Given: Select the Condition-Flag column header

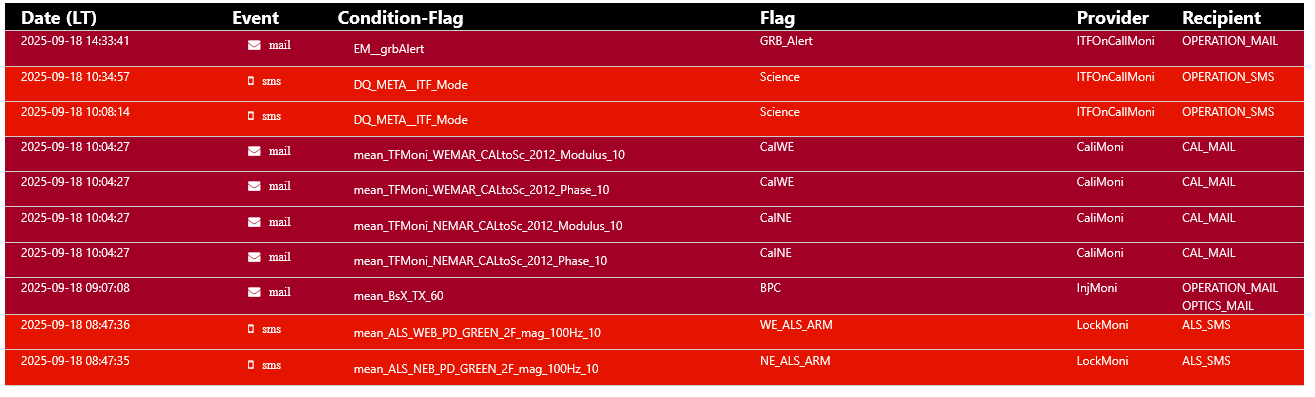Looking at the screenshot, I should coord(400,17).
